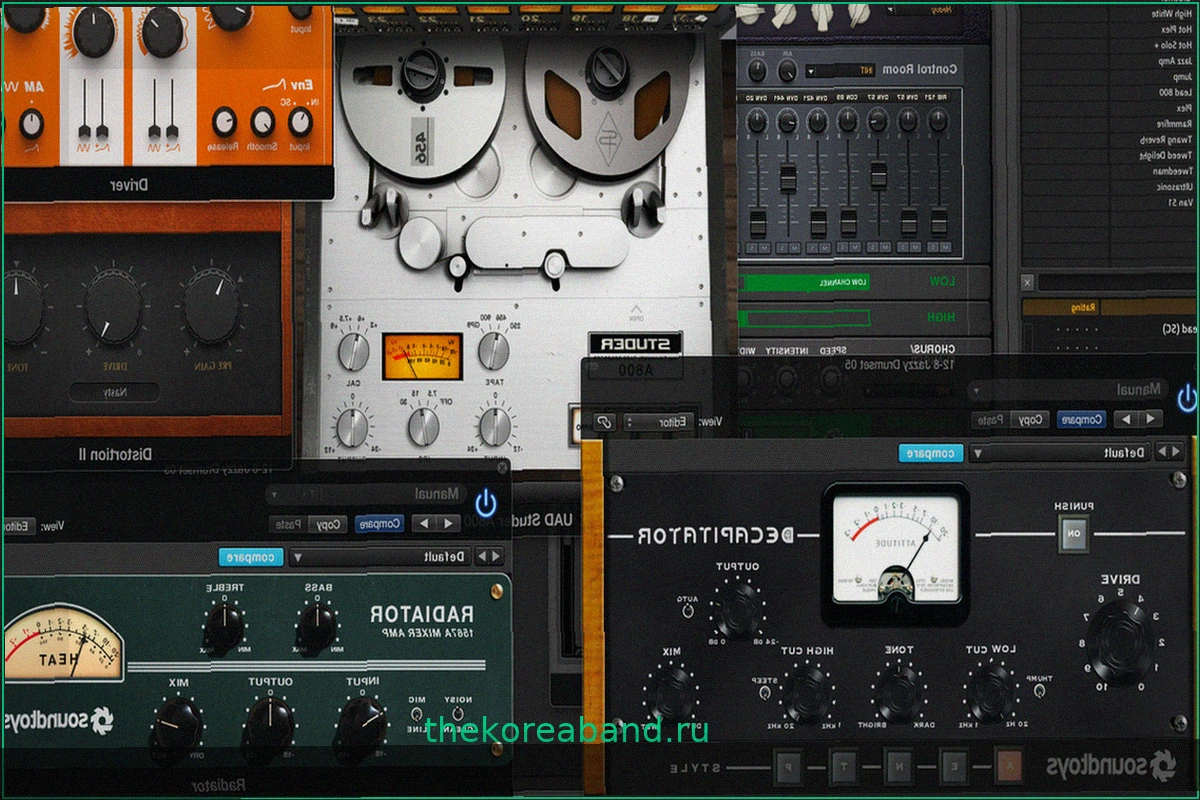Click the Studer Tape selector knob
This screenshot has height=800, width=1200.
(493, 351)
